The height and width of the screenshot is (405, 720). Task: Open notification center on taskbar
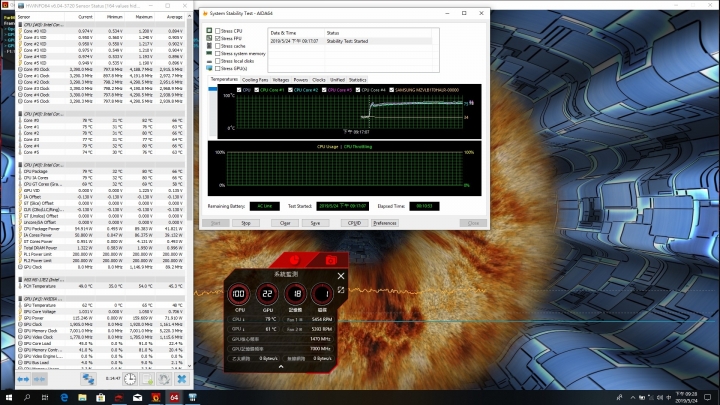click(x=708, y=398)
